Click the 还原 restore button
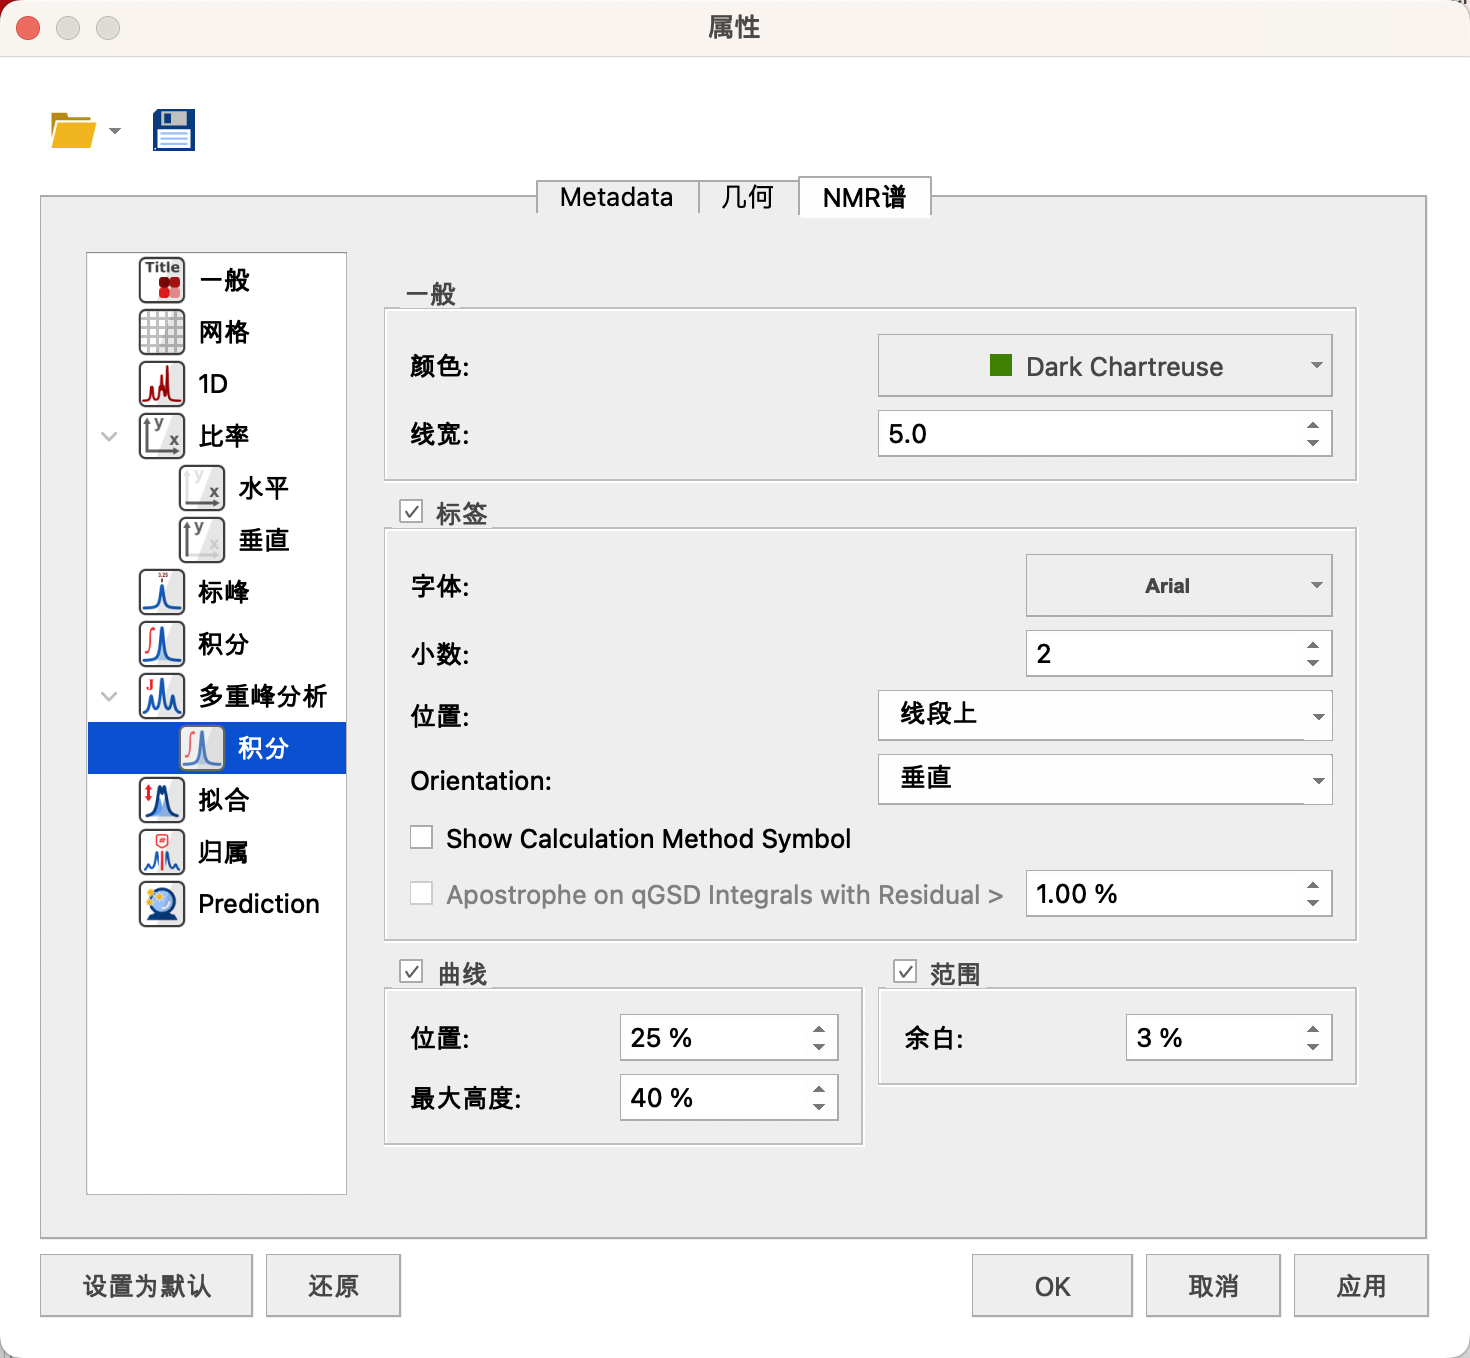 tap(334, 1285)
